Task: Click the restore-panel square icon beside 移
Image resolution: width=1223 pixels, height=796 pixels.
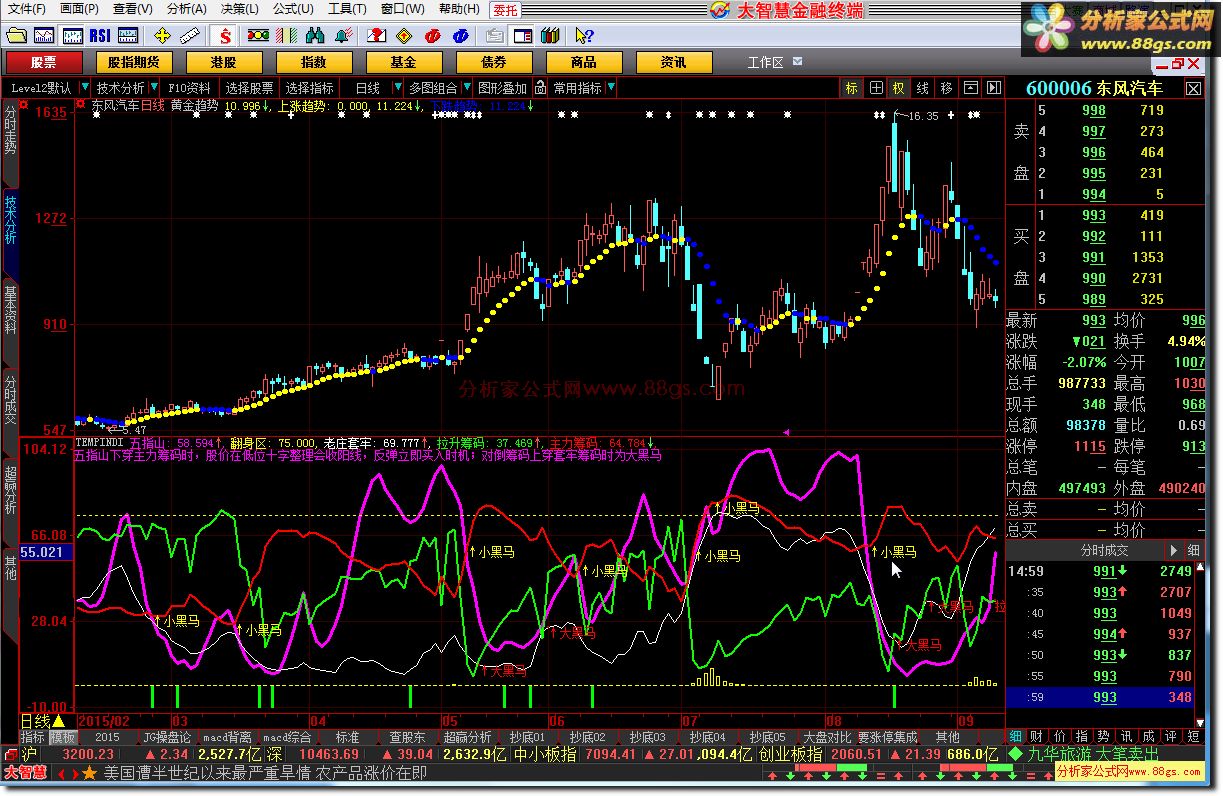Action: pos(970,88)
